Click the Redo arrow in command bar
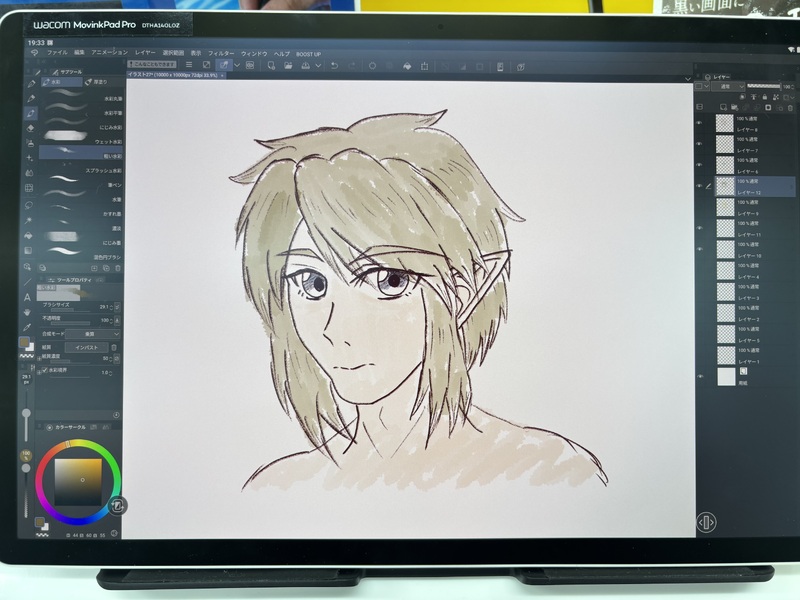 click(x=352, y=66)
